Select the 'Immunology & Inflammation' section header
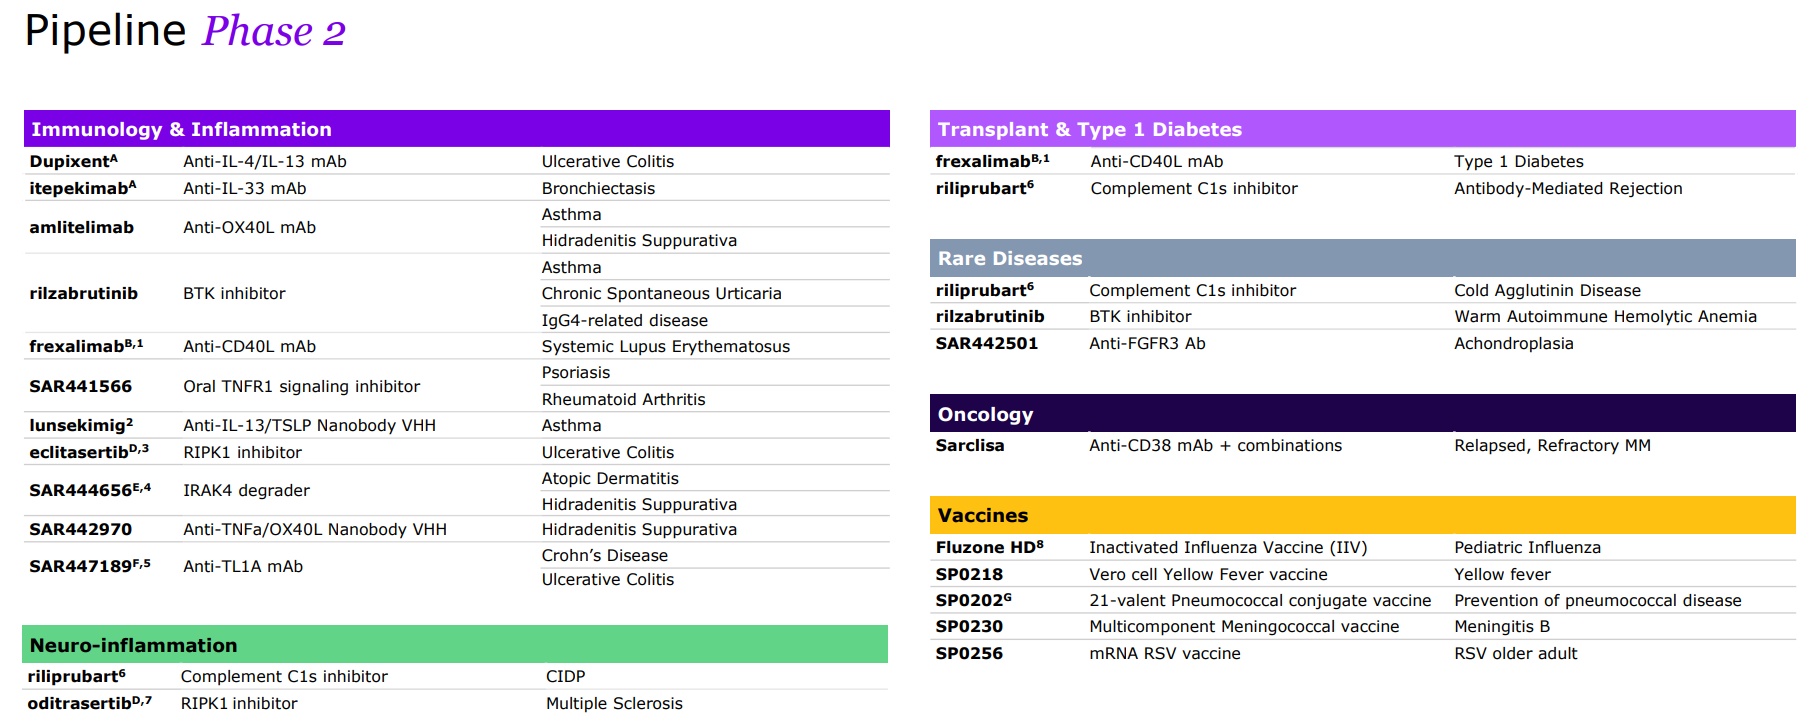Image resolution: width=1805 pixels, height=727 pixels. [x=457, y=129]
